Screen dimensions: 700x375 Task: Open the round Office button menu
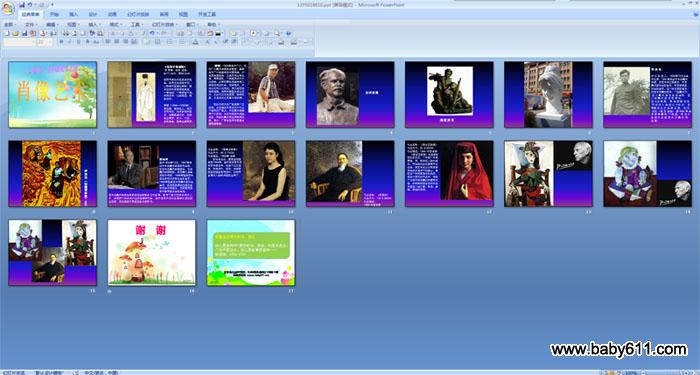[8, 8]
